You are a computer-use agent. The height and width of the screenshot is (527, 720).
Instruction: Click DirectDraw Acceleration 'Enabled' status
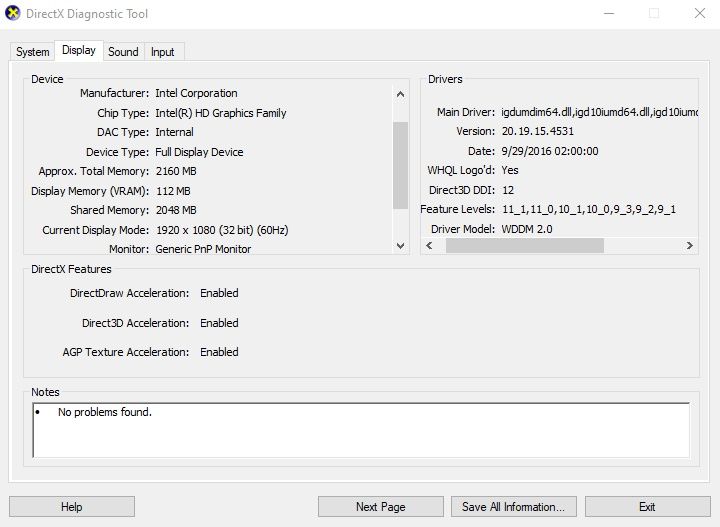(x=219, y=293)
